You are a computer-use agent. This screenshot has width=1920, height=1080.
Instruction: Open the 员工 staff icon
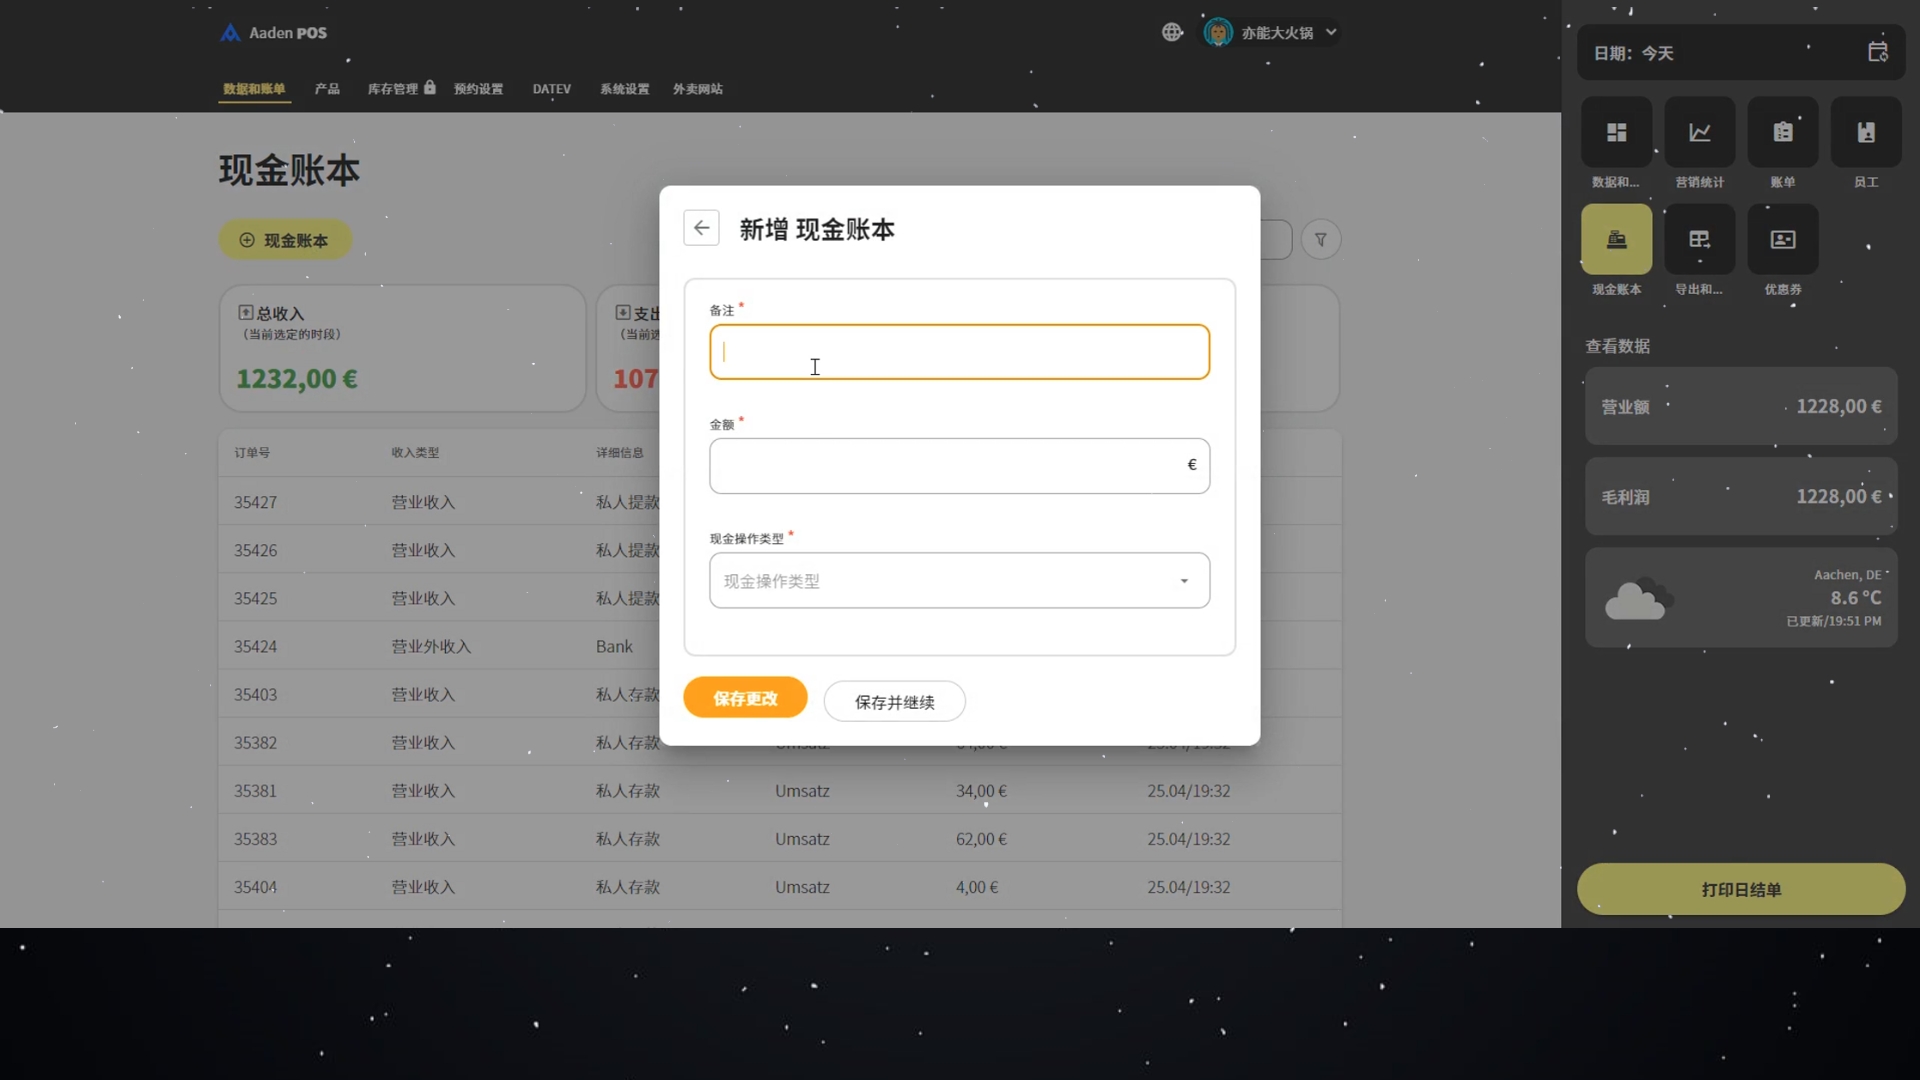(1865, 132)
